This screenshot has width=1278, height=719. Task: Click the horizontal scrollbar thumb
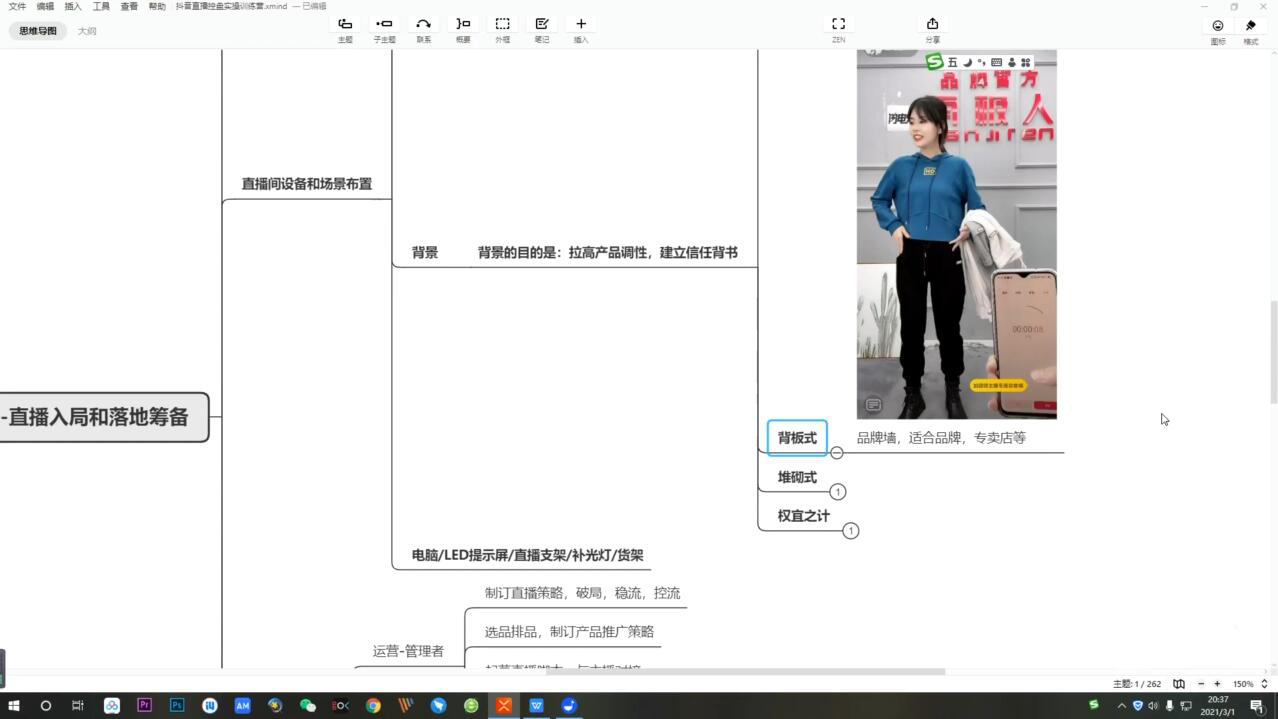[x=745, y=672]
